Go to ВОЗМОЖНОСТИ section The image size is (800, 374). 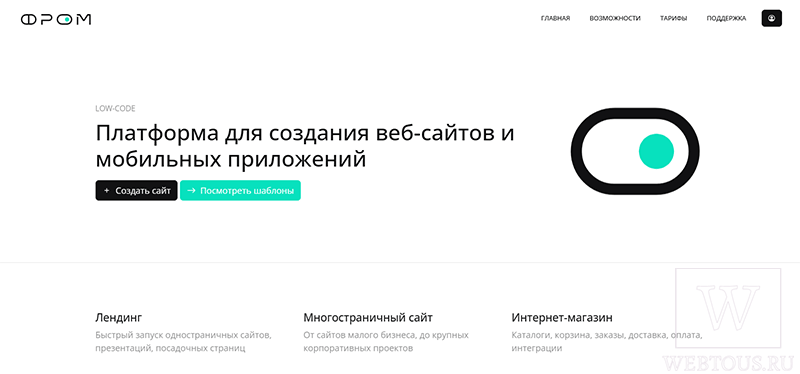615,18
